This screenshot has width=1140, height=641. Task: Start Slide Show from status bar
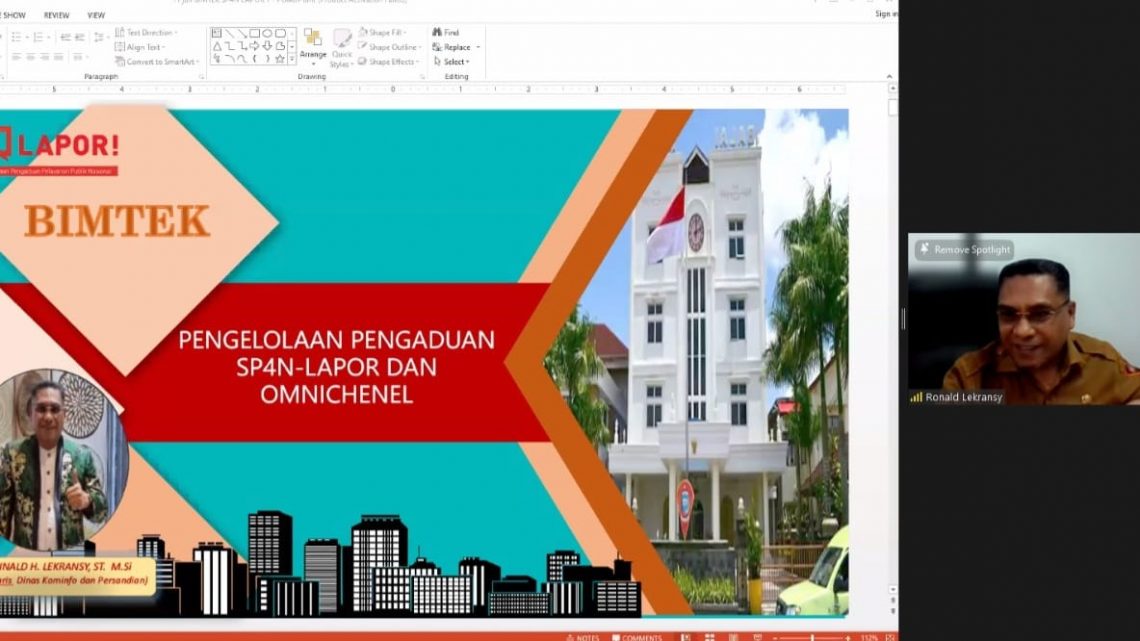pos(758,637)
